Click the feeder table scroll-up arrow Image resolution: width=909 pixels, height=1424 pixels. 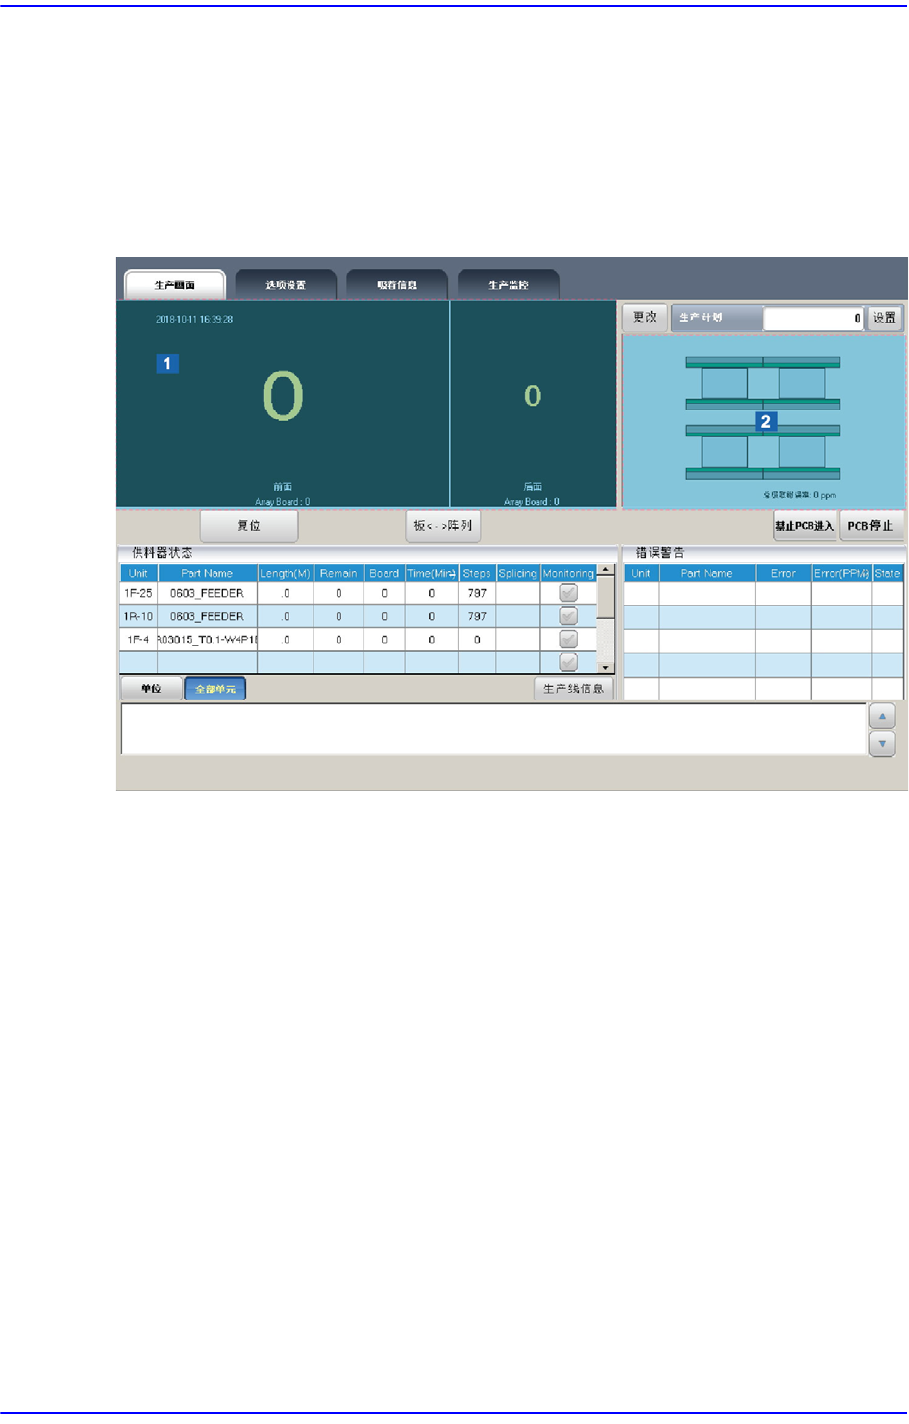[605, 570]
